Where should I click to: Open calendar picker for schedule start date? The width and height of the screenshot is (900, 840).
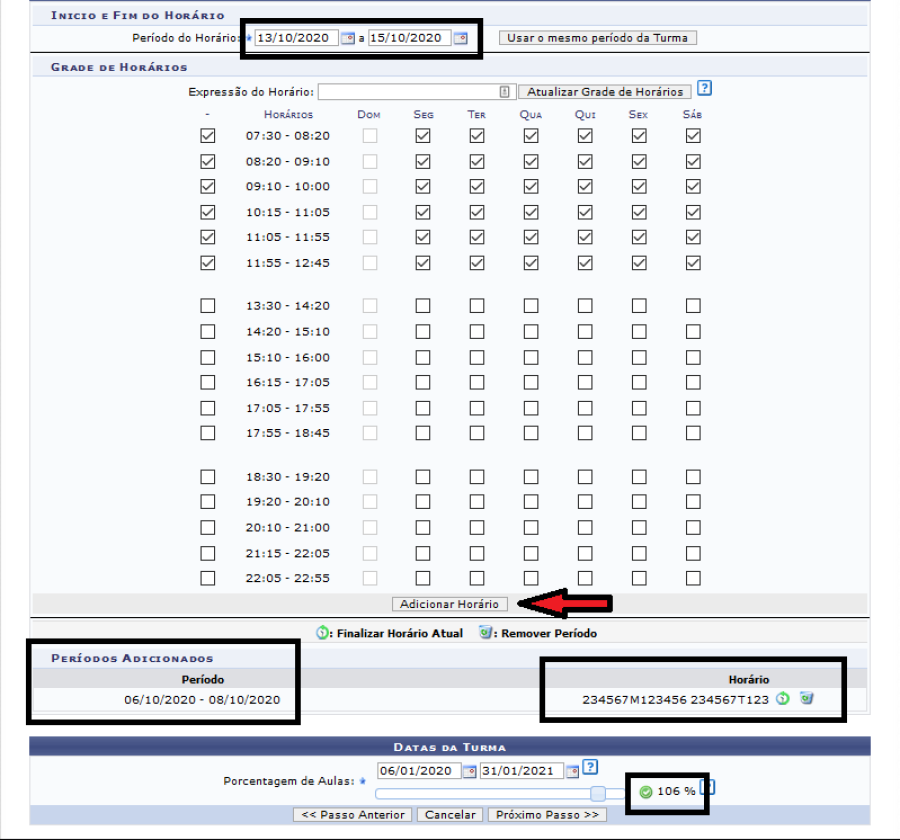348,38
